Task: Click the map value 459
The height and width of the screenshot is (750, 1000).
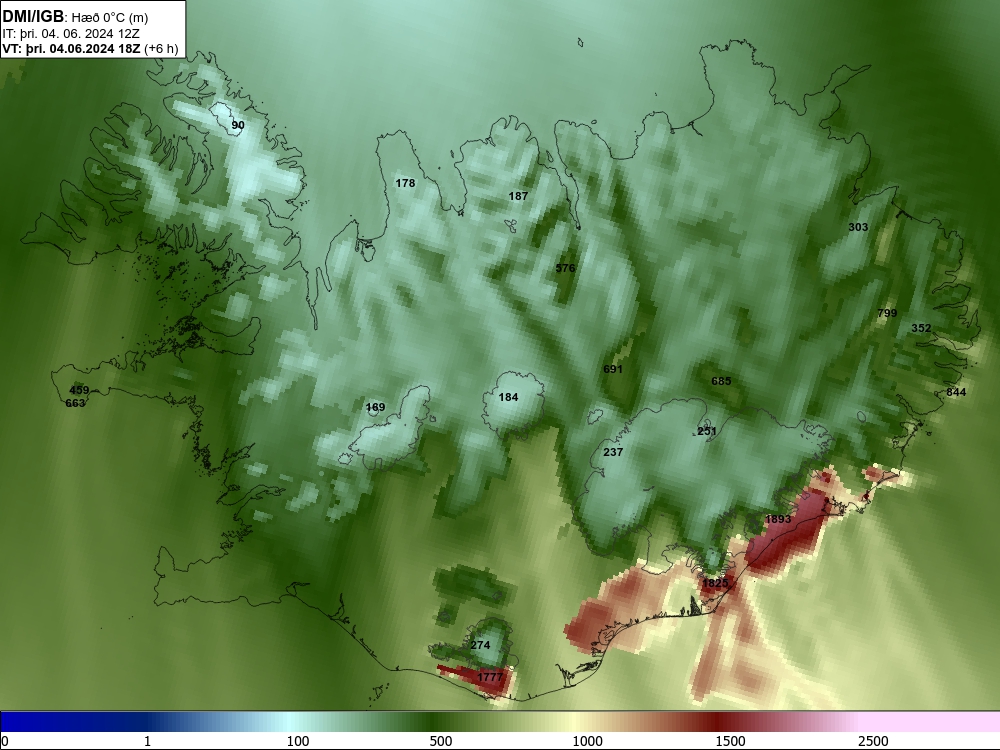Action: pyautogui.click(x=79, y=390)
